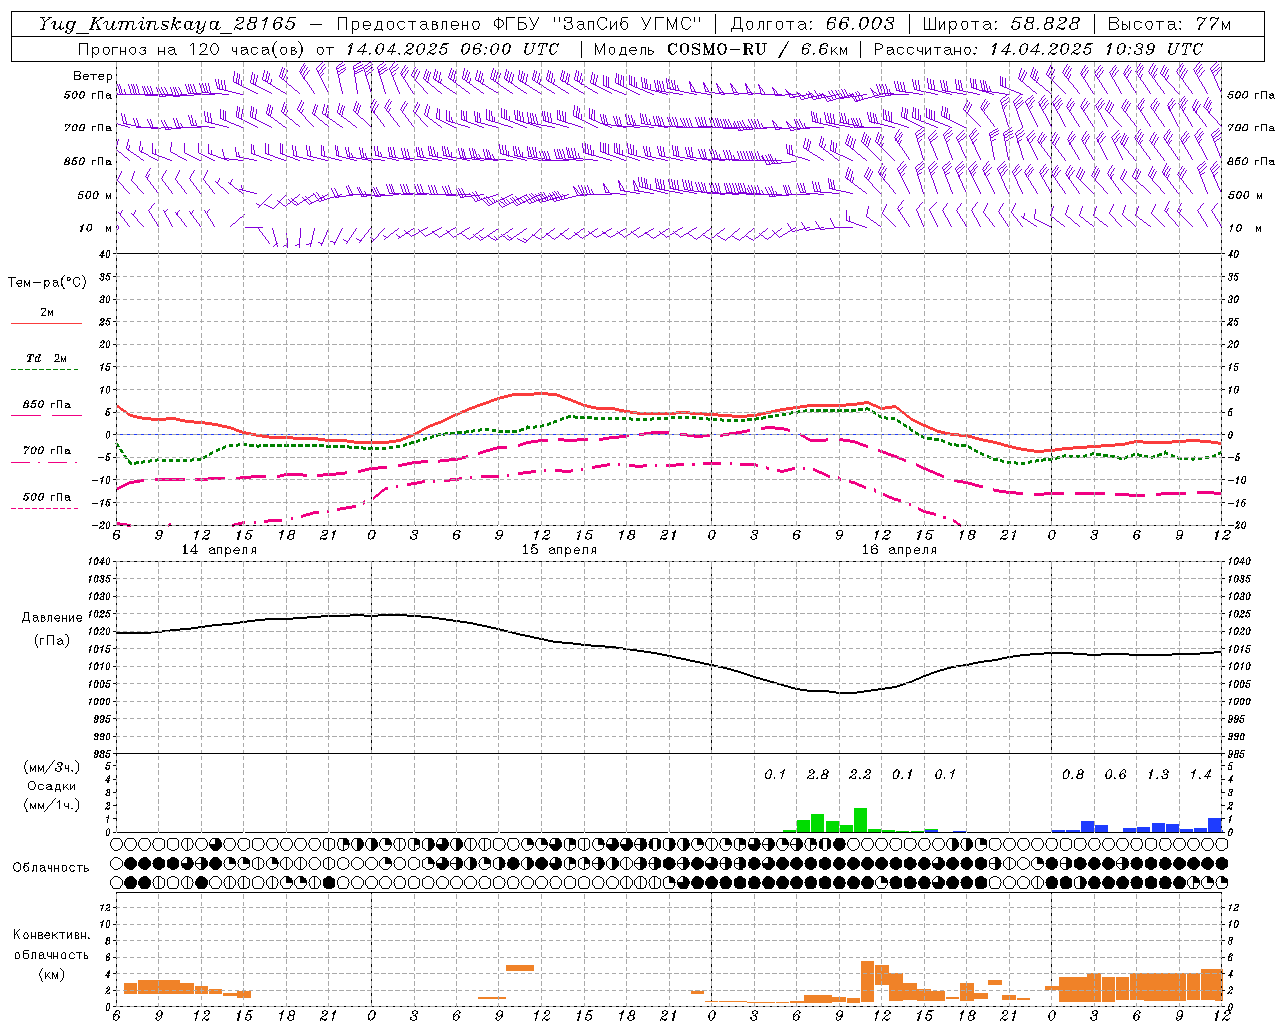Select the Осадки precipitation label
The height and width of the screenshot is (1024, 1280).
pos(52,786)
